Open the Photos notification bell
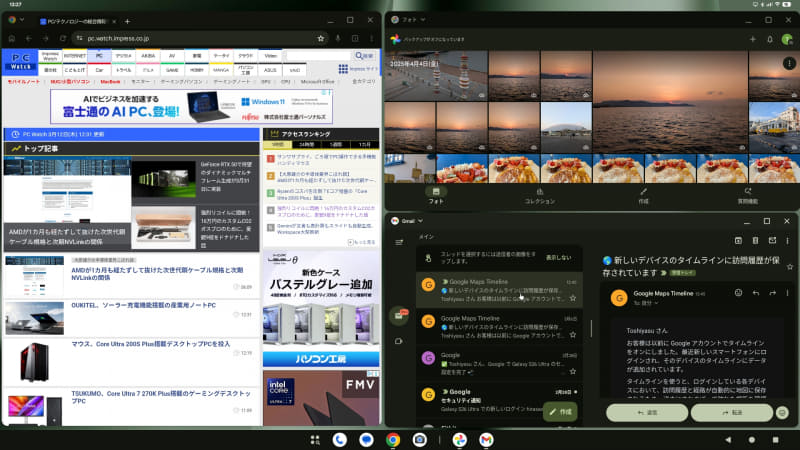This screenshot has width=800, height=450. (x=770, y=39)
